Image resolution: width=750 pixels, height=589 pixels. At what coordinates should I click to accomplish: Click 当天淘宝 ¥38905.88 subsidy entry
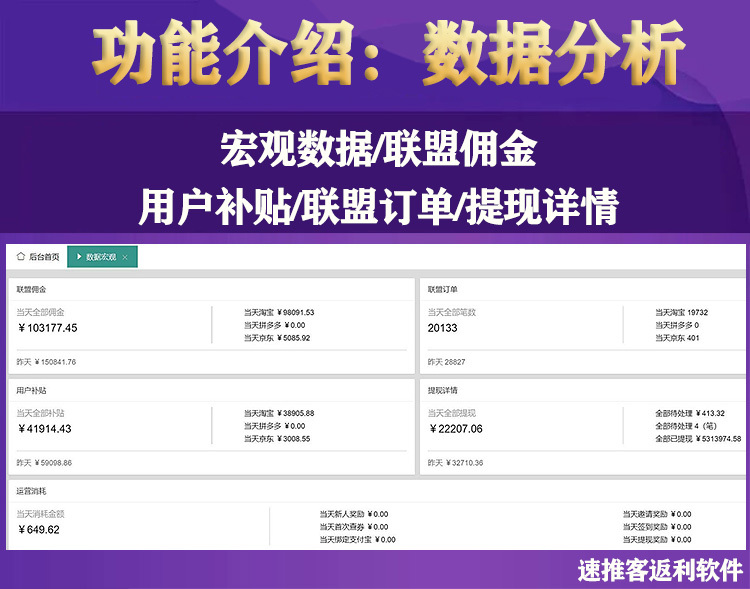279,413
